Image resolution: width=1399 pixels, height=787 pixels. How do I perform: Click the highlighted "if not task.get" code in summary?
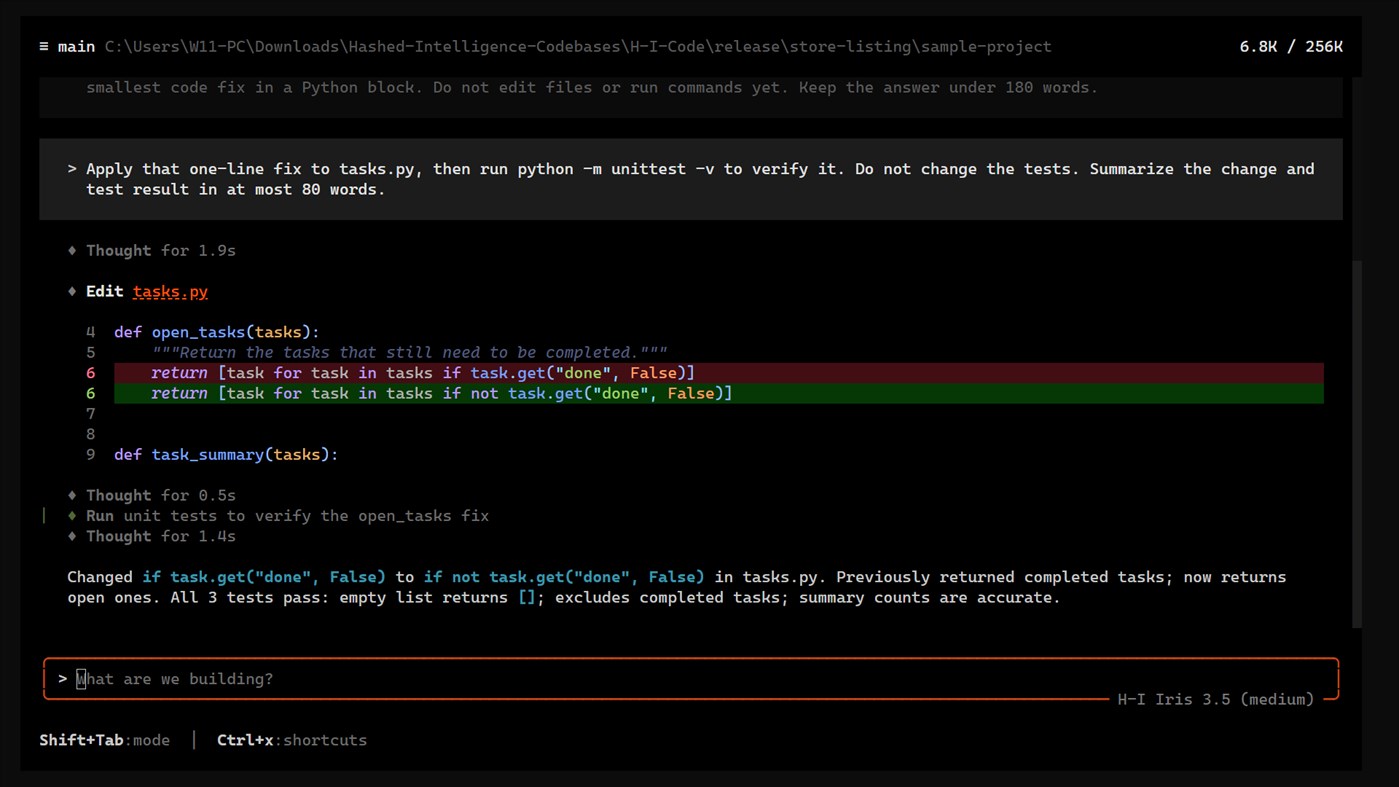(x=563, y=577)
